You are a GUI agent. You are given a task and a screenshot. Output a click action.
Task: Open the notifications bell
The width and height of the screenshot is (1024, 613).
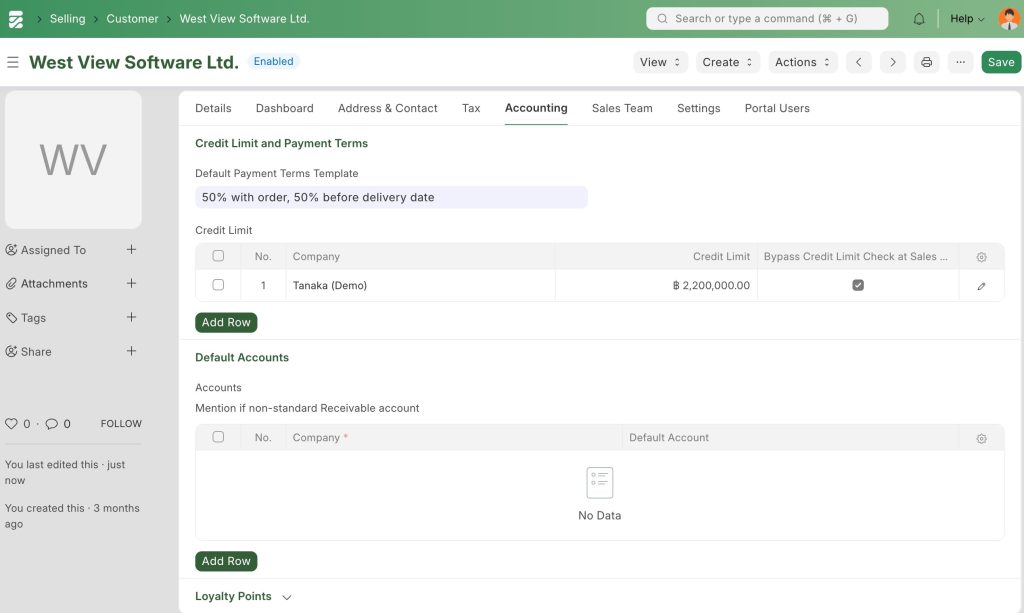click(x=919, y=19)
